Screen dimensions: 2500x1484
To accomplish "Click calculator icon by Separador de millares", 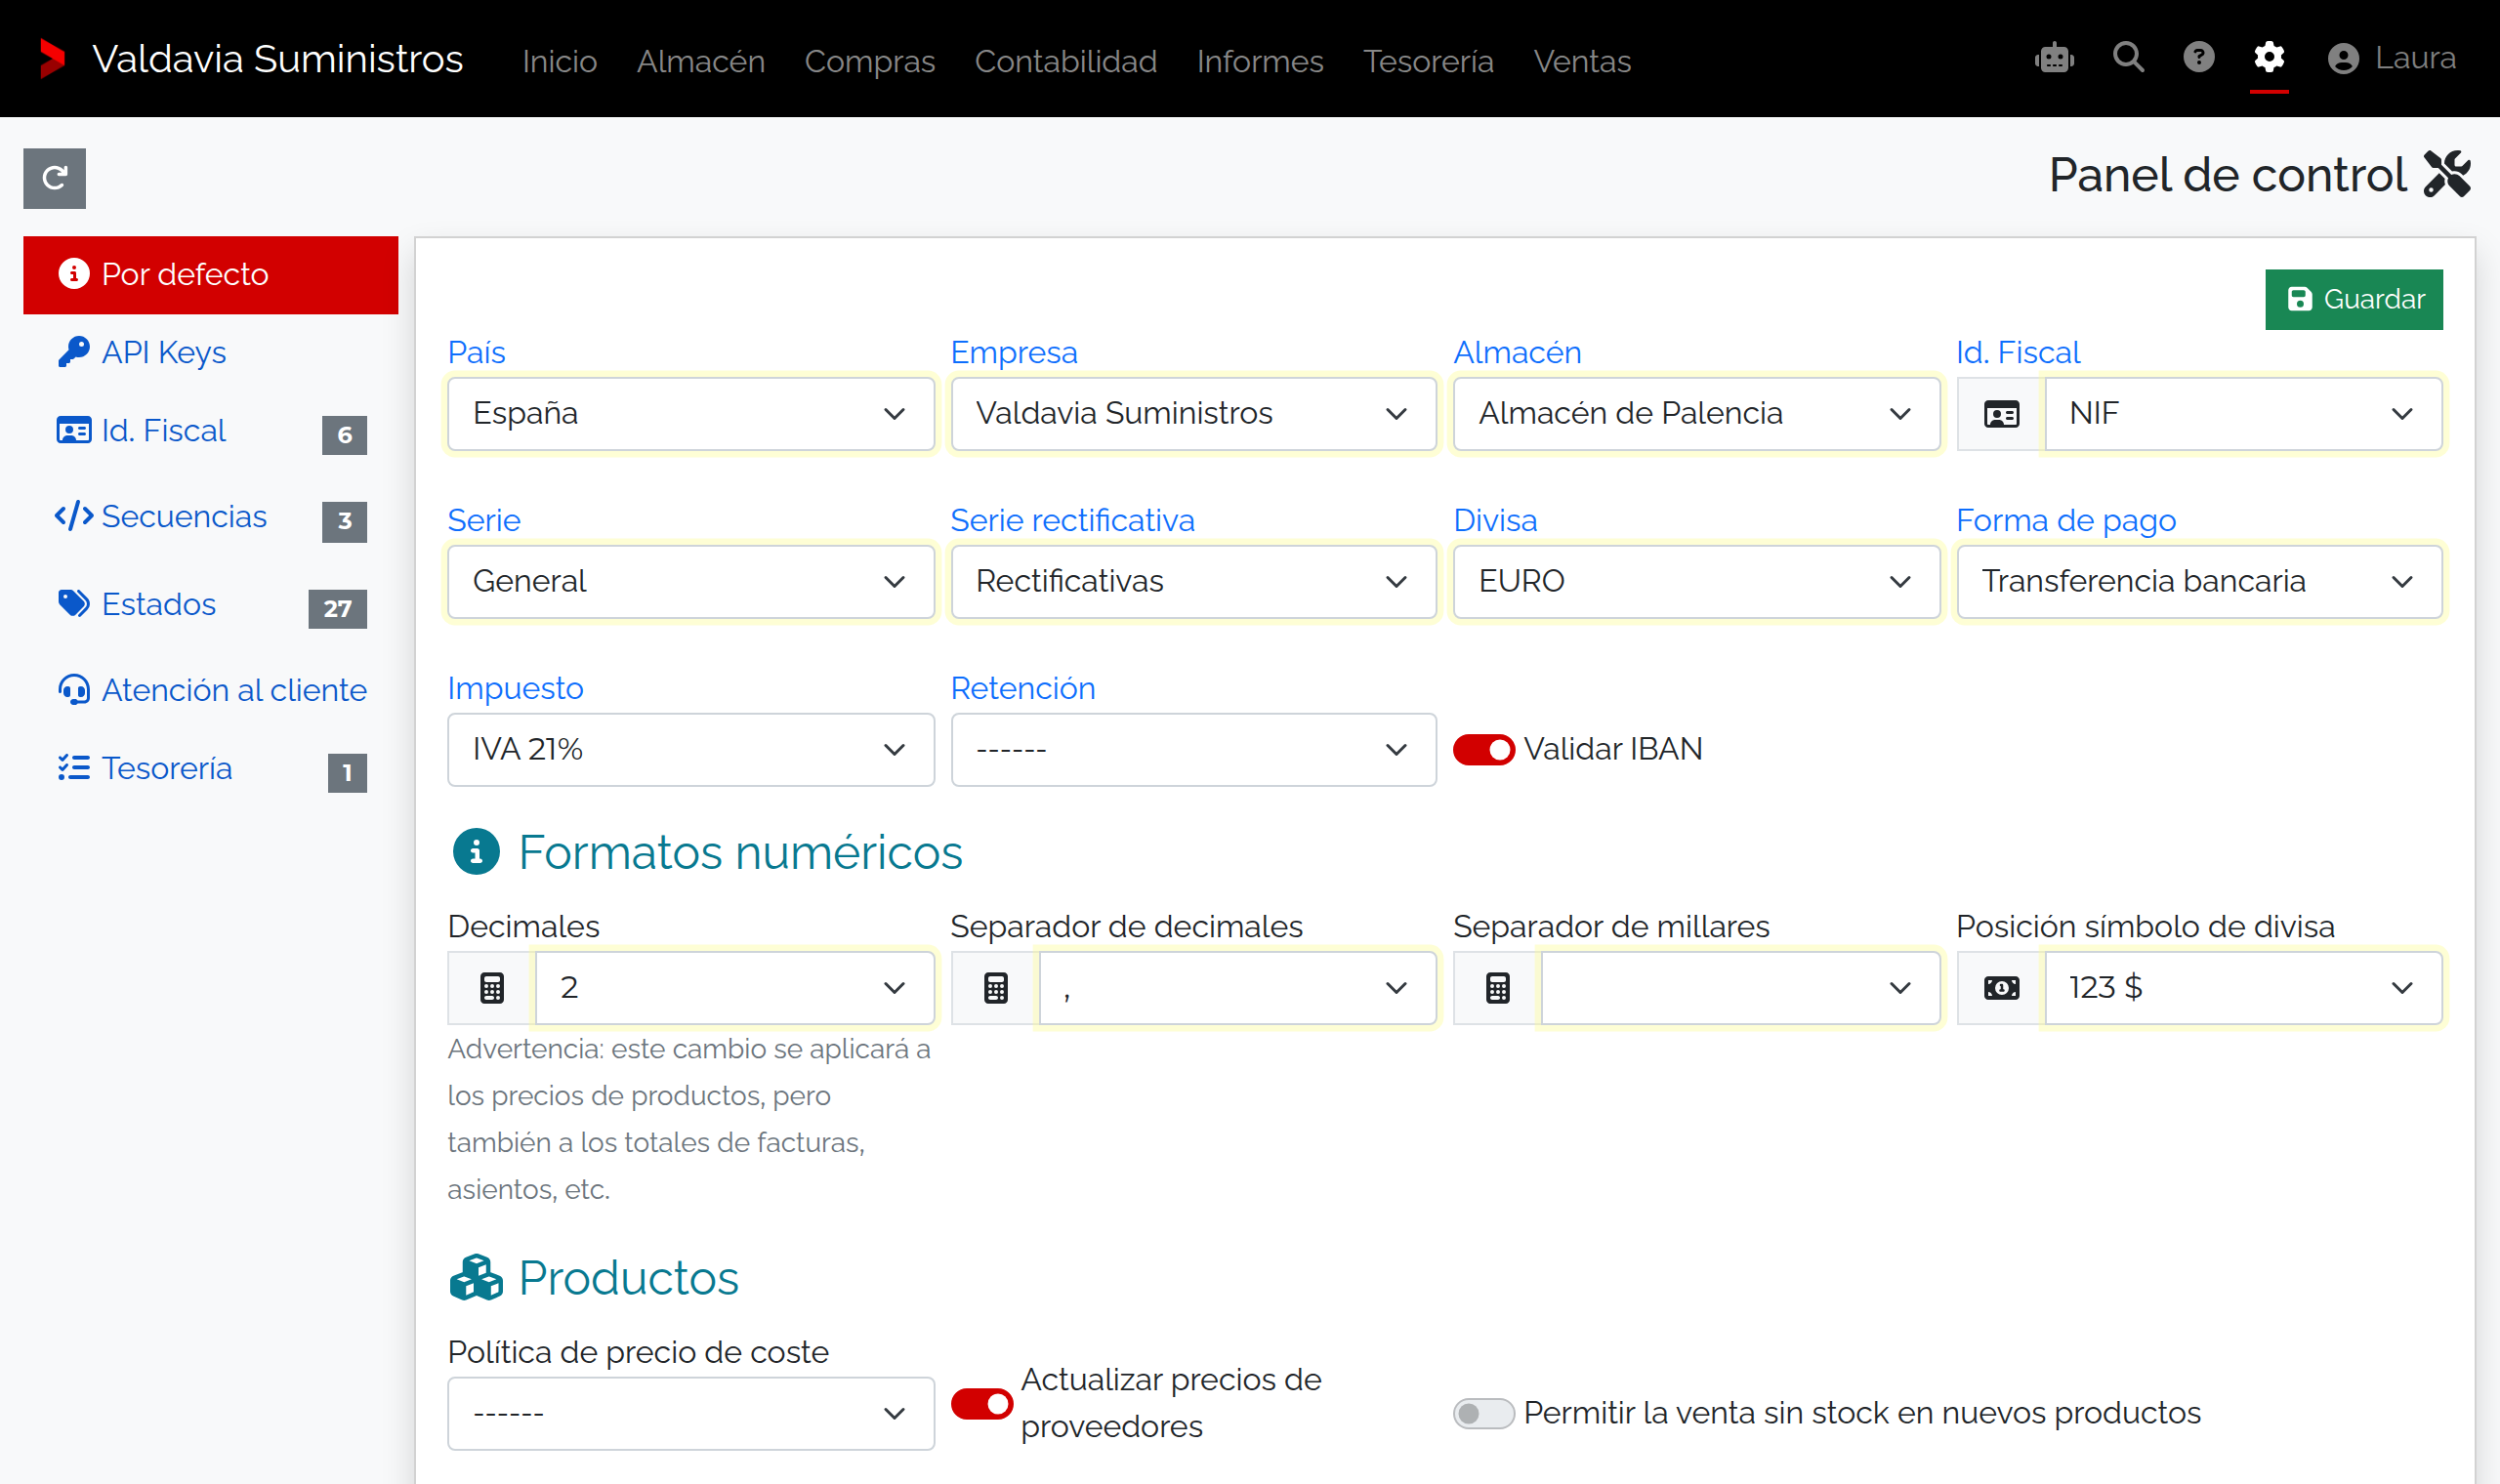I will (x=1497, y=987).
